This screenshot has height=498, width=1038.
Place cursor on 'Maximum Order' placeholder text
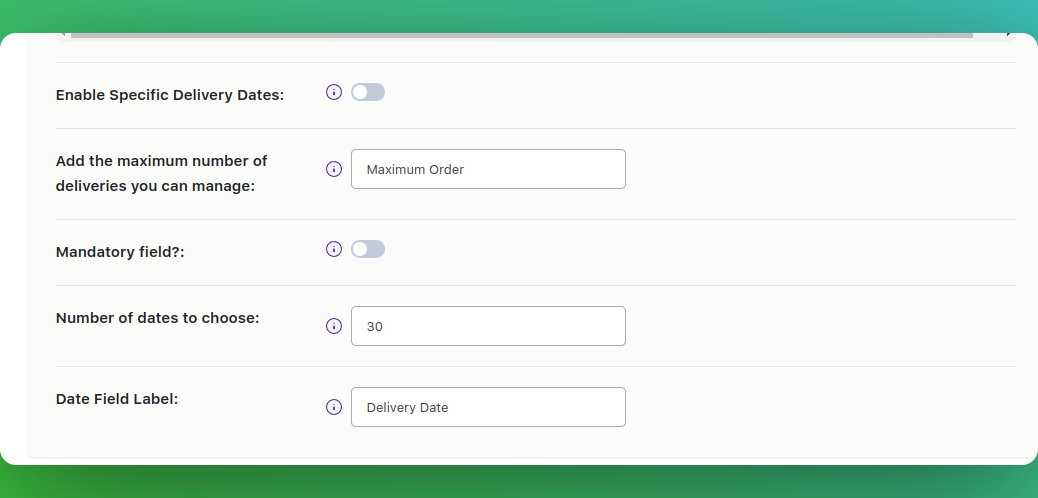(415, 170)
